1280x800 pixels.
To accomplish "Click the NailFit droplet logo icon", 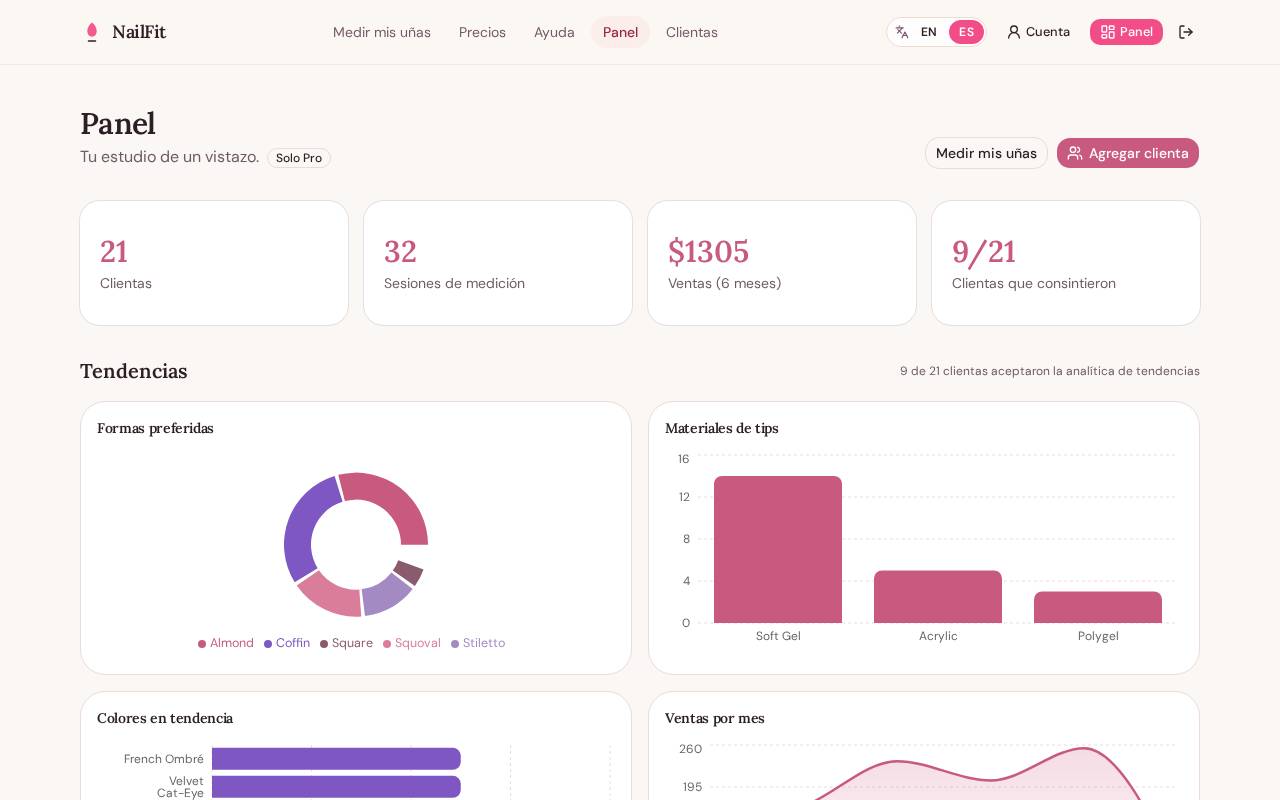I will pyautogui.click(x=92, y=32).
